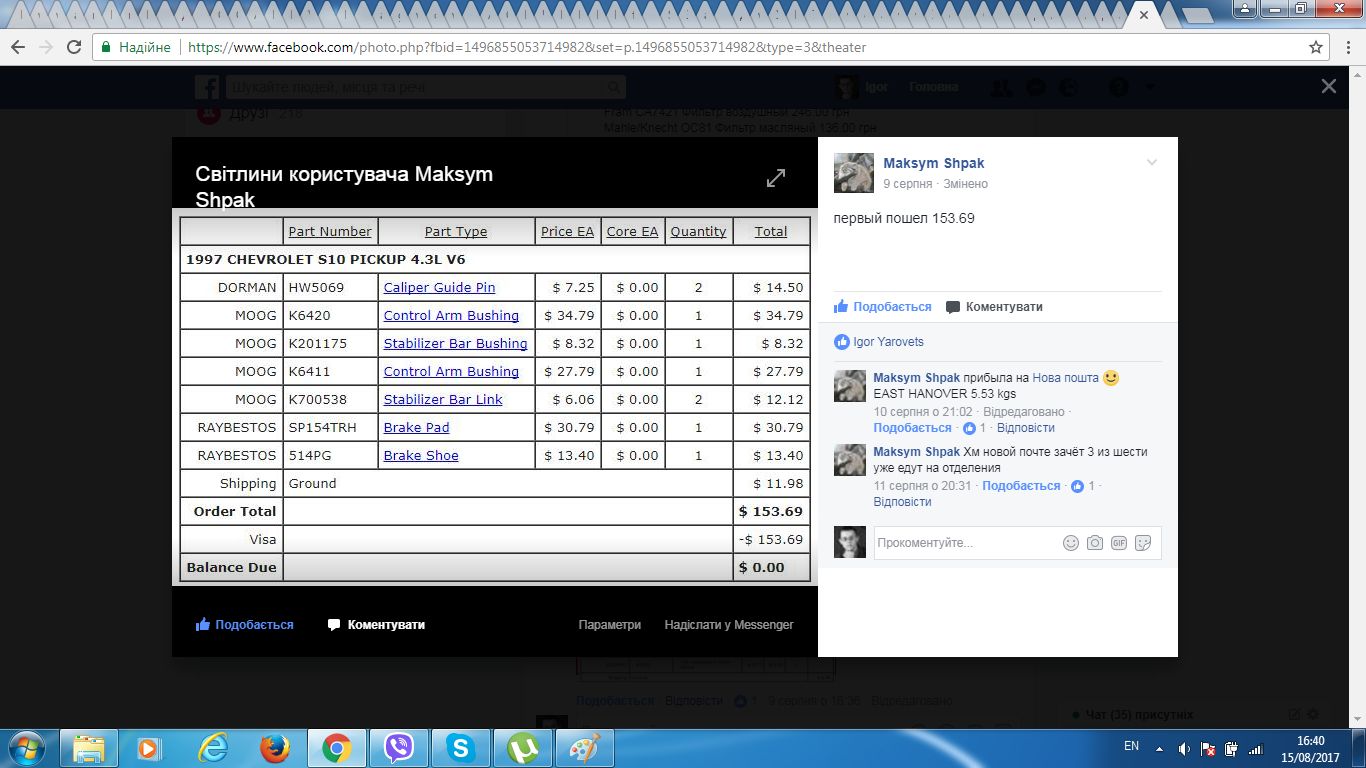Close the photo theater with the X
Image resolution: width=1366 pixels, height=768 pixels.
pos(1329,87)
